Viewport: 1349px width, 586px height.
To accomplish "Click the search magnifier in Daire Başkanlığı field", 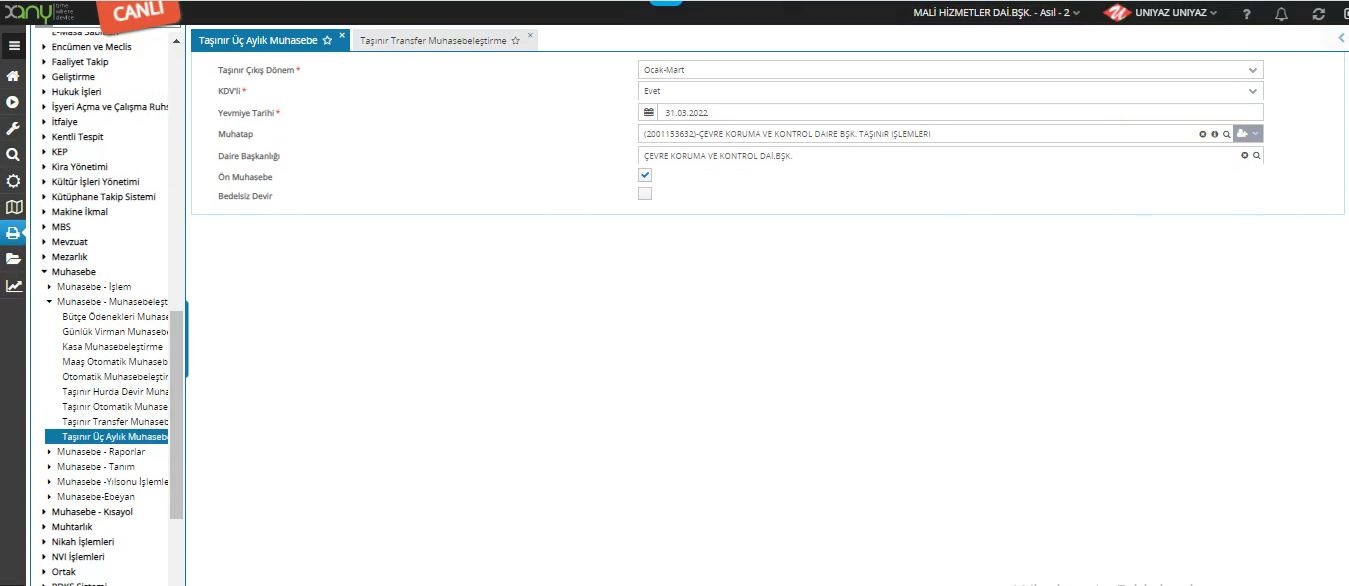I will (x=1256, y=156).
